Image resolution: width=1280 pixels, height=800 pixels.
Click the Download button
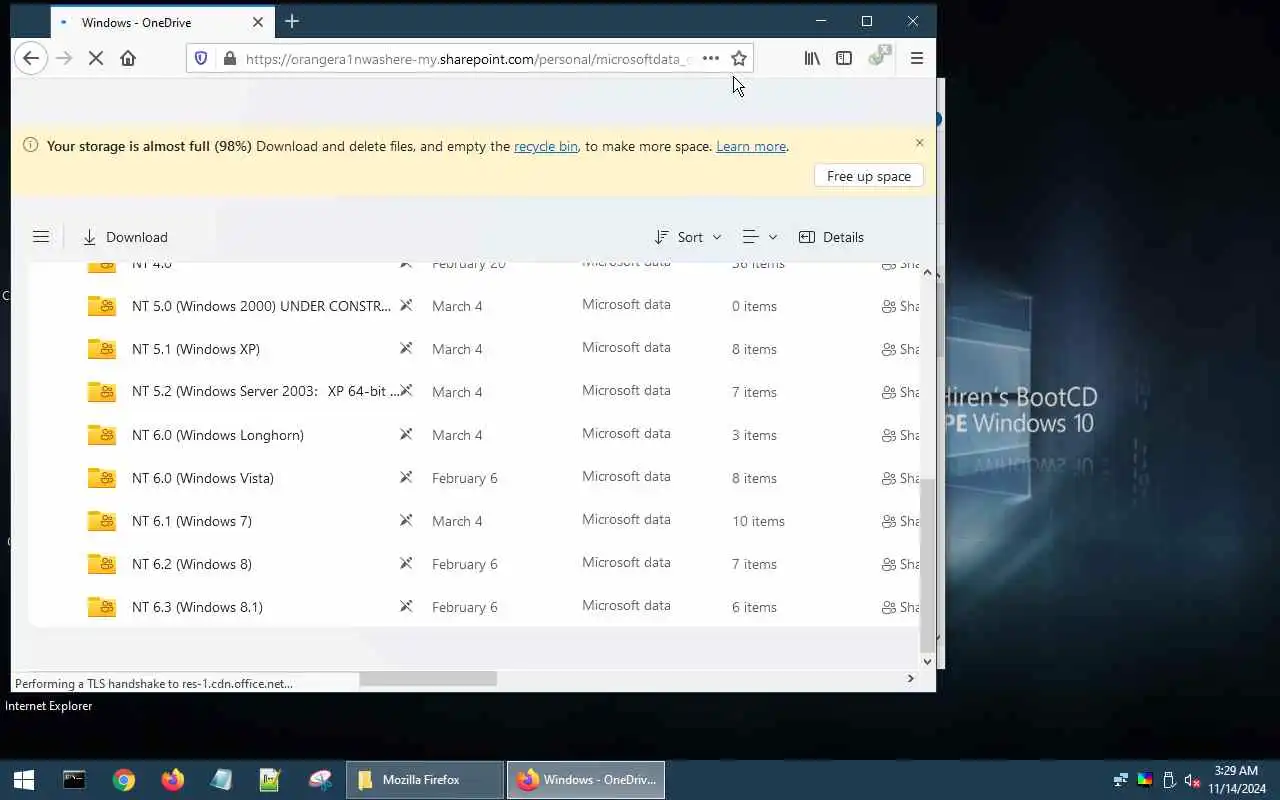[x=125, y=237]
